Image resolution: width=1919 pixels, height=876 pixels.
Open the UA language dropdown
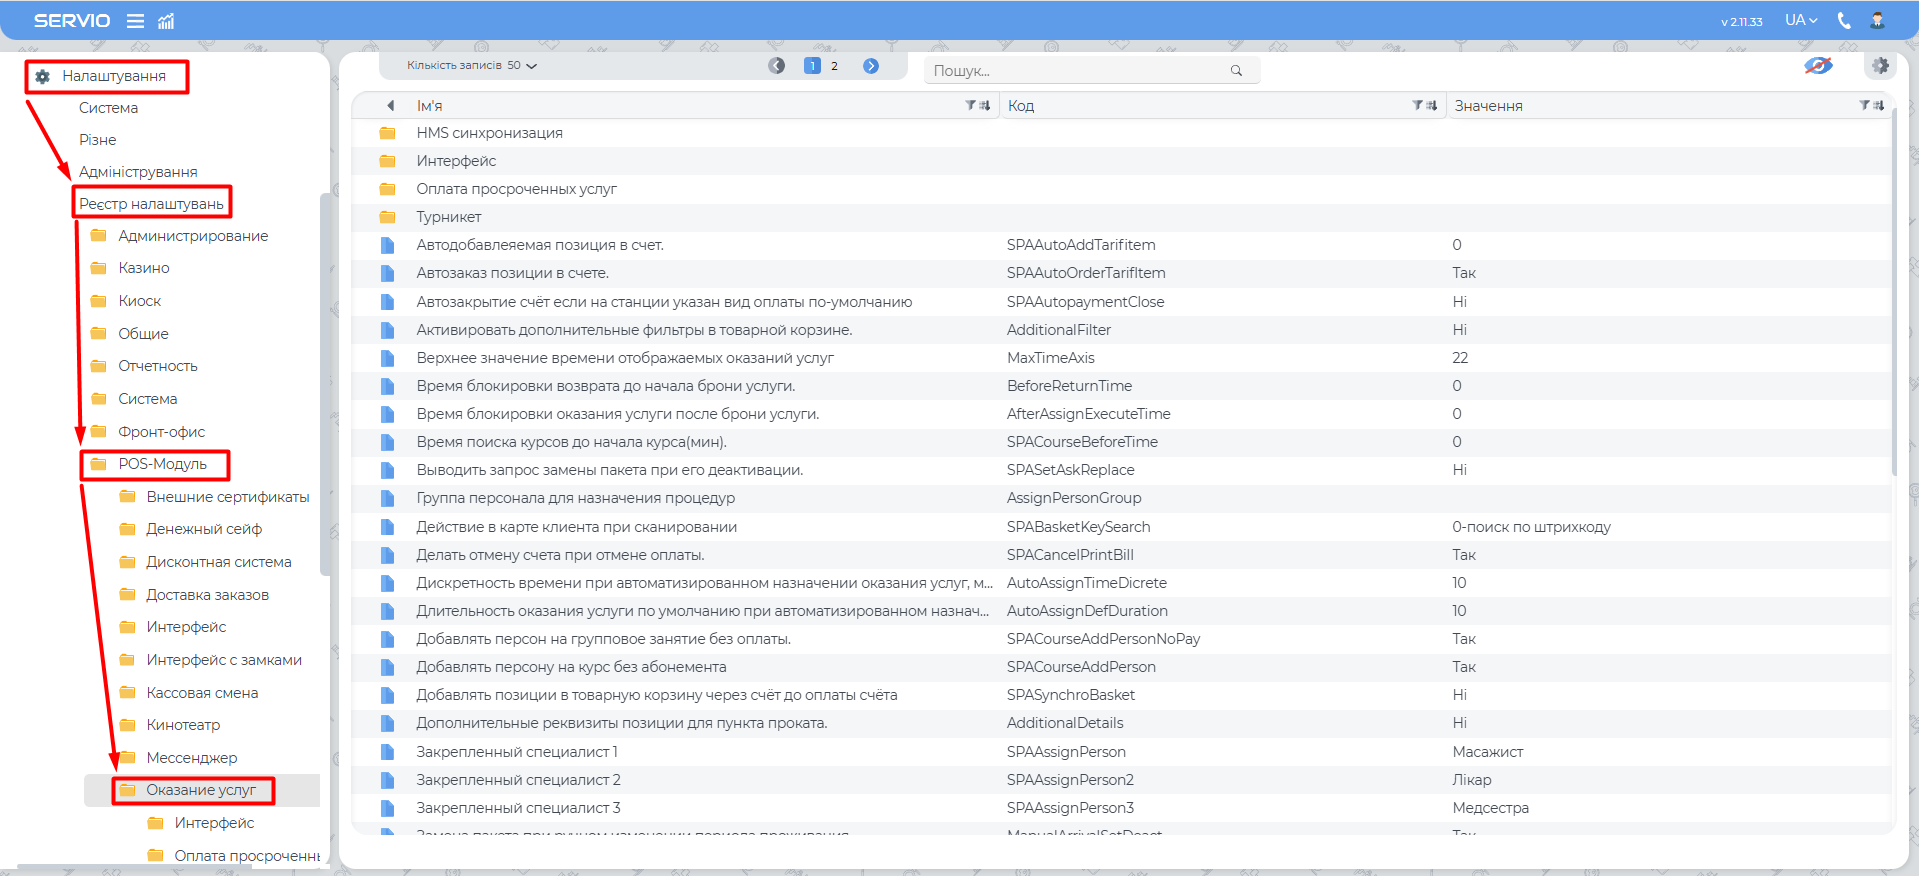[x=1801, y=21]
